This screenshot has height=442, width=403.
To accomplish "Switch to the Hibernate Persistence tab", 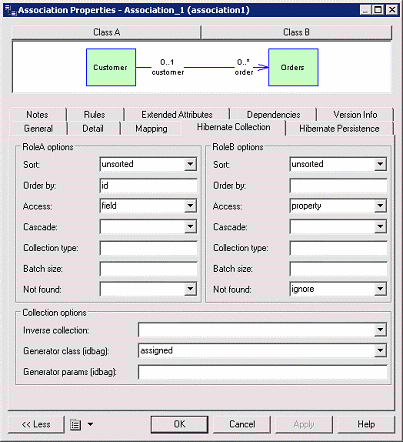I will click(x=339, y=129).
